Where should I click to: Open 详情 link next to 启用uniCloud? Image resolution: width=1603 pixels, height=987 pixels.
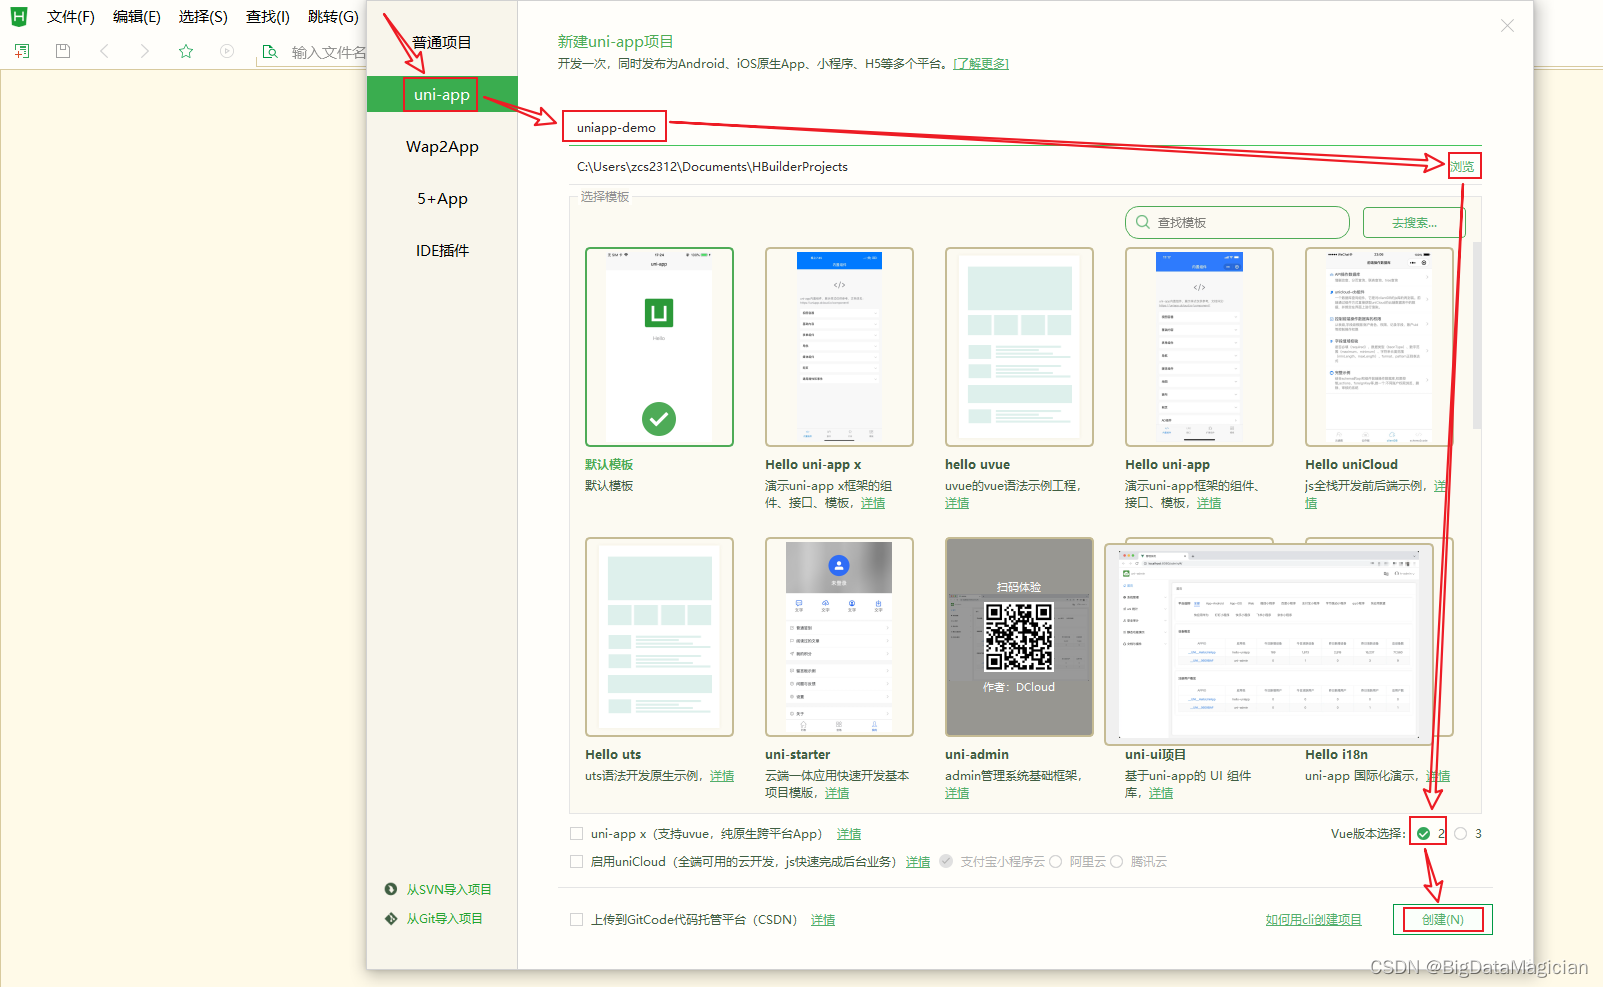tap(918, 862)
